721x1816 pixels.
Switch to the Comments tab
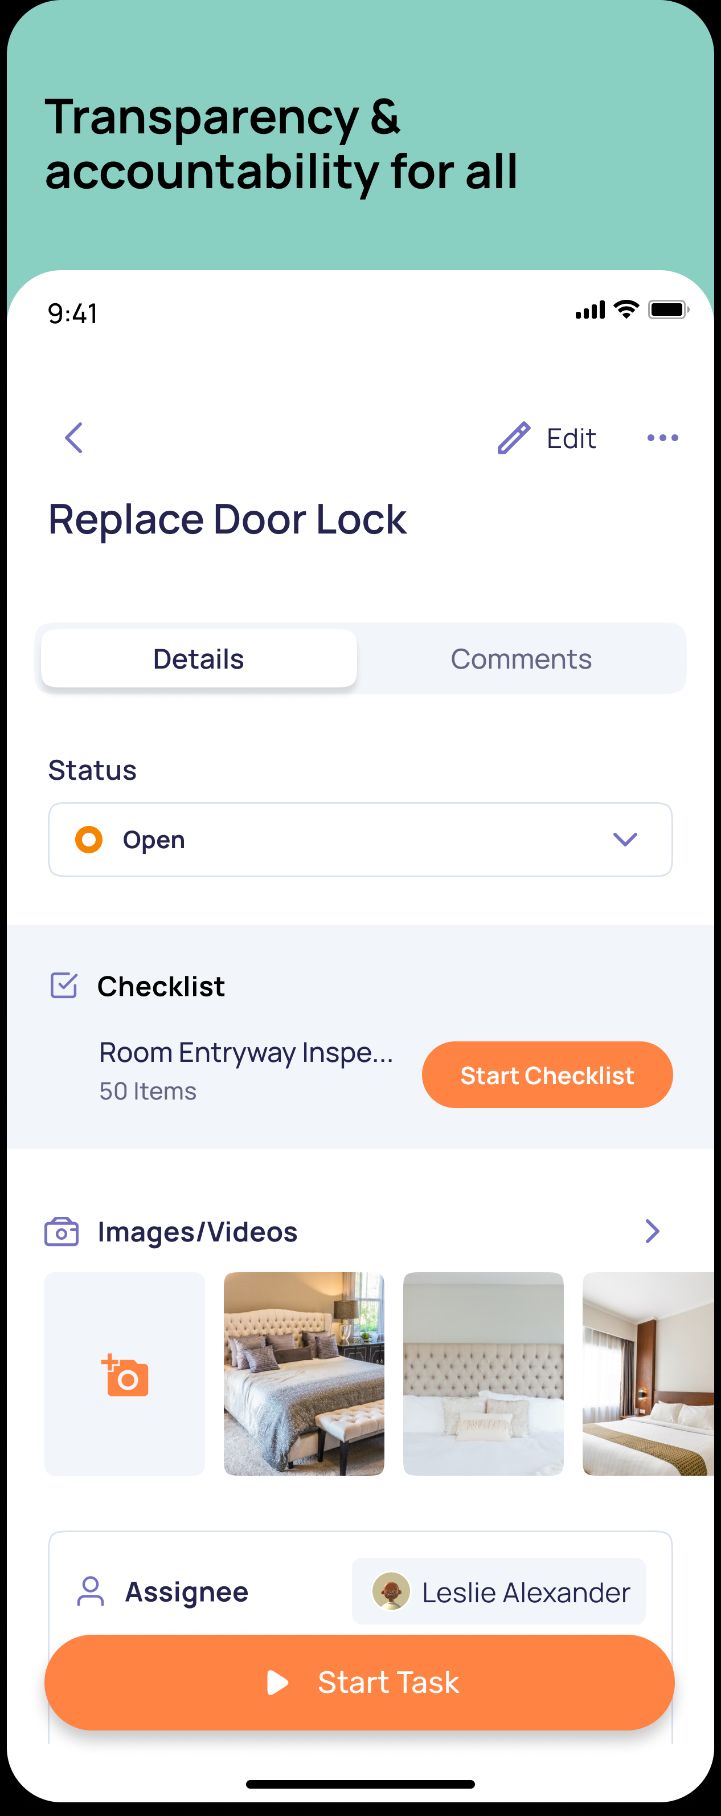point(521,659)
